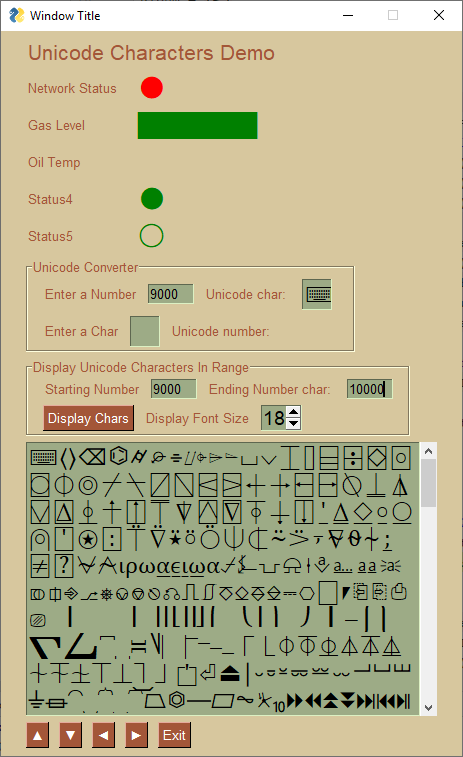This screenshot has height=757, width=463.
Task: Click the hollow Status5 circle indicator
Action: (x=152, y=236)
